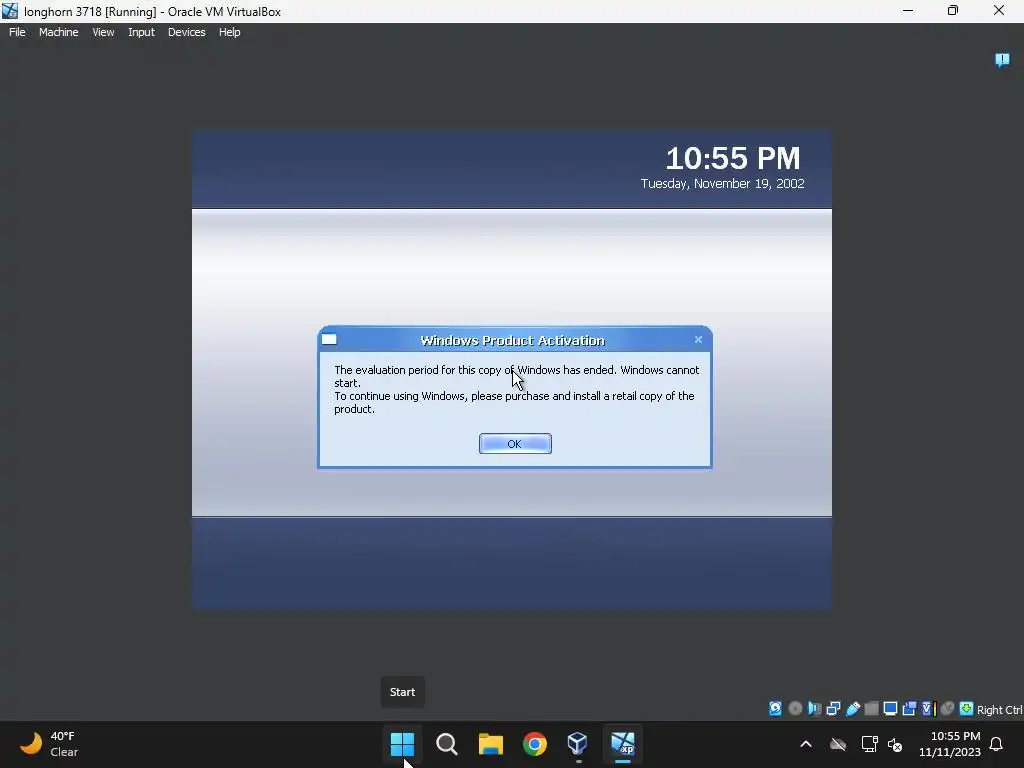Open taskbar Search
Viewport: 1024px width, 768px height.
point(447,744)
